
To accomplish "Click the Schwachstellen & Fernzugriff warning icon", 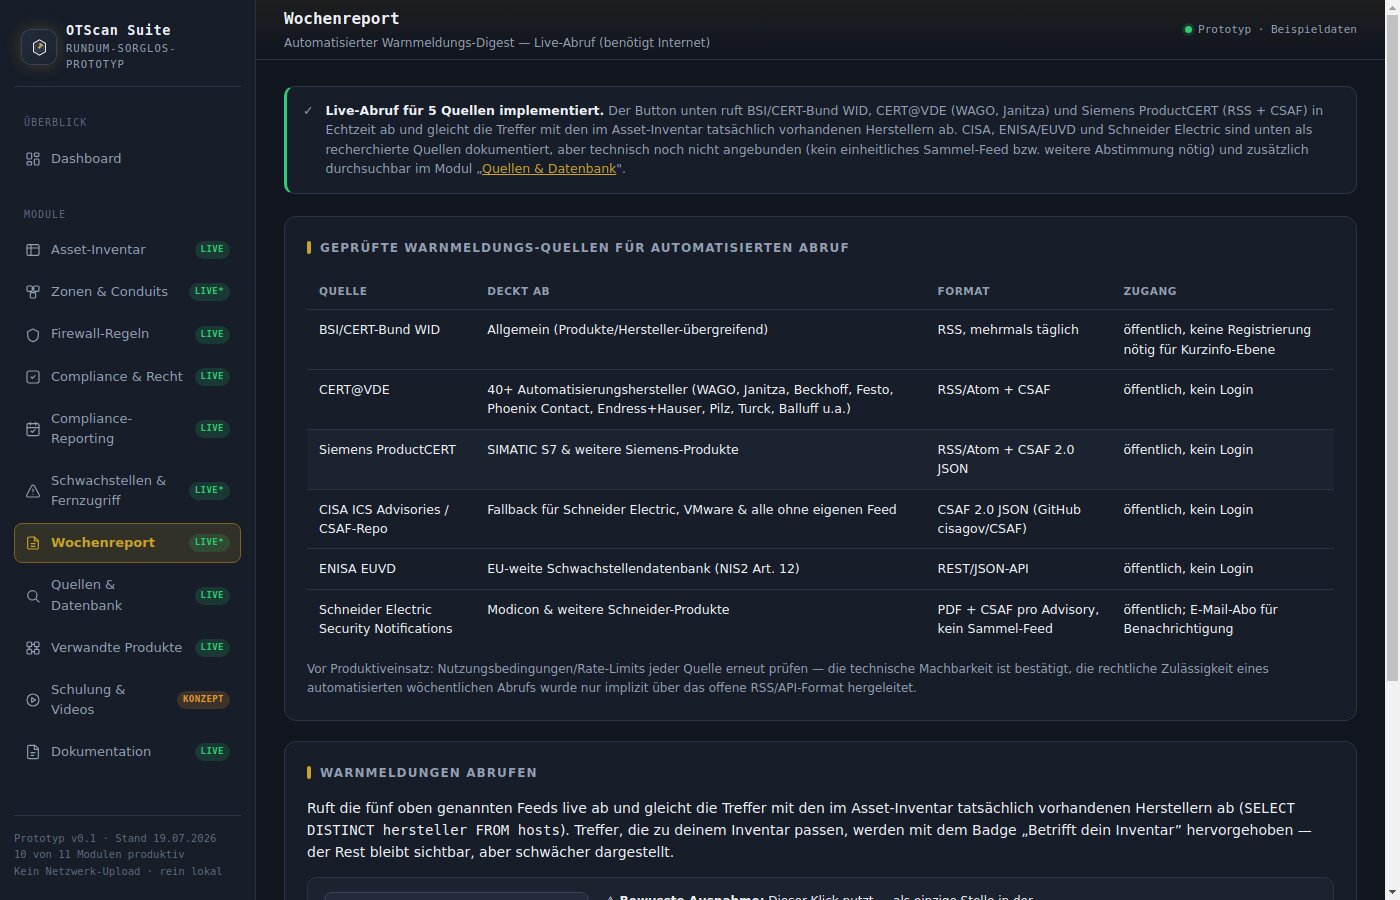I will (x=33, y=491).
